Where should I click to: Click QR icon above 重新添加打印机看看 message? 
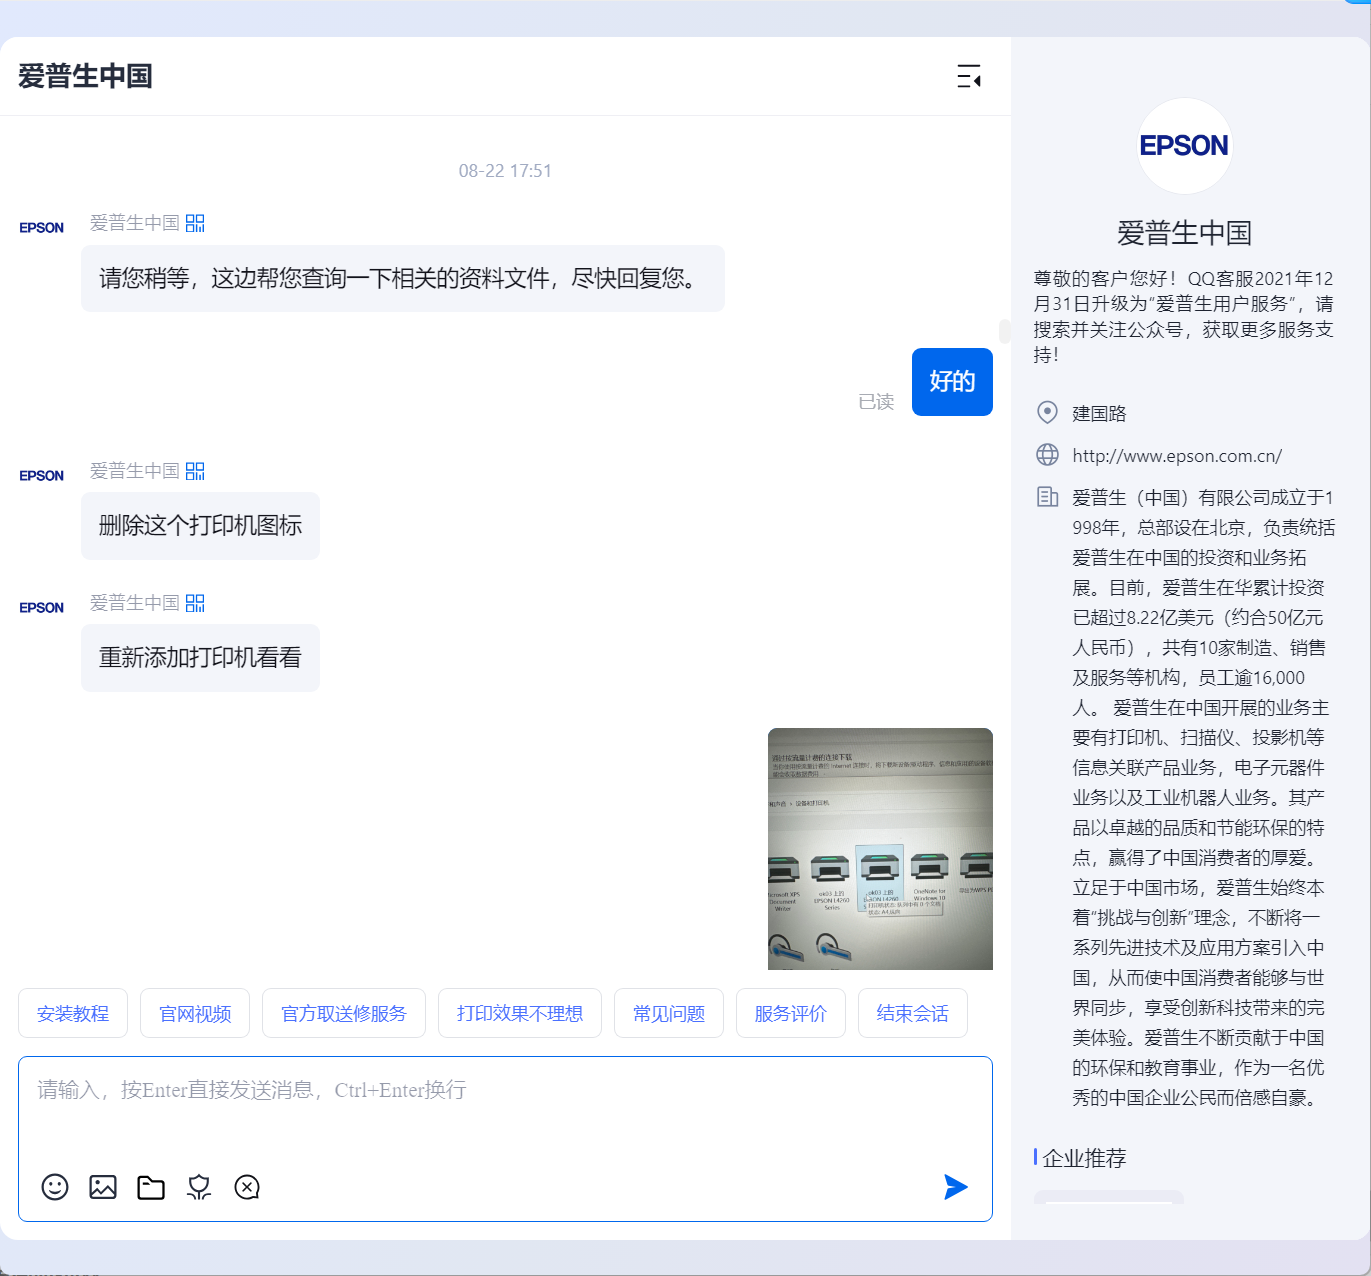click(x=195, y=603)
